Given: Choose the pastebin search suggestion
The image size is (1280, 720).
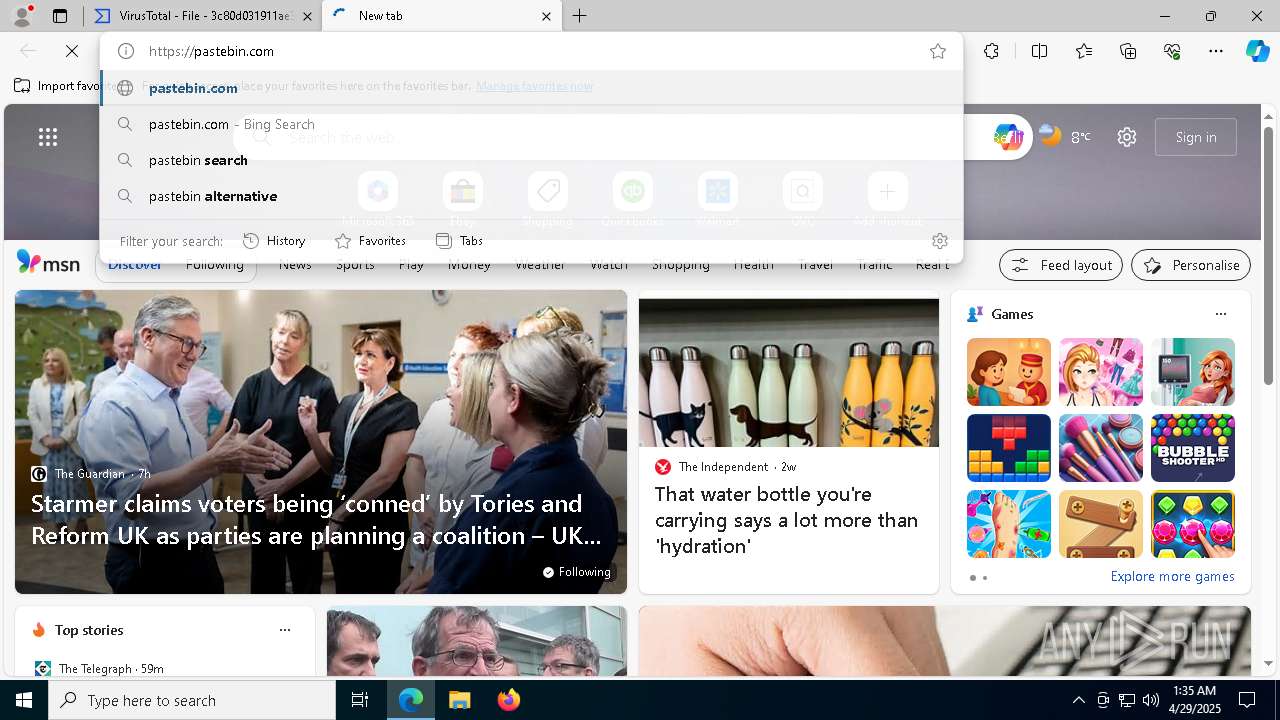Looking at the screenshot, I should pyautogui.click(x=531, y=160).
